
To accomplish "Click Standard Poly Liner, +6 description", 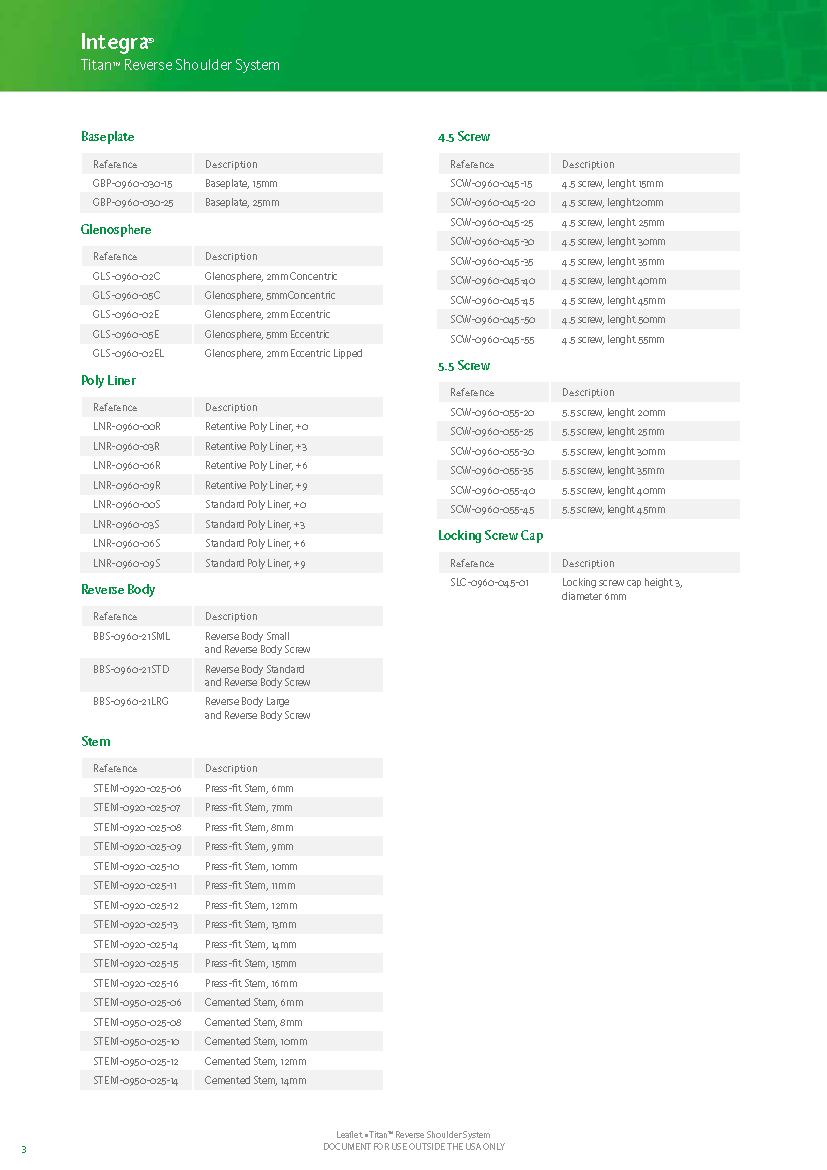I will (x=255, y=544).
